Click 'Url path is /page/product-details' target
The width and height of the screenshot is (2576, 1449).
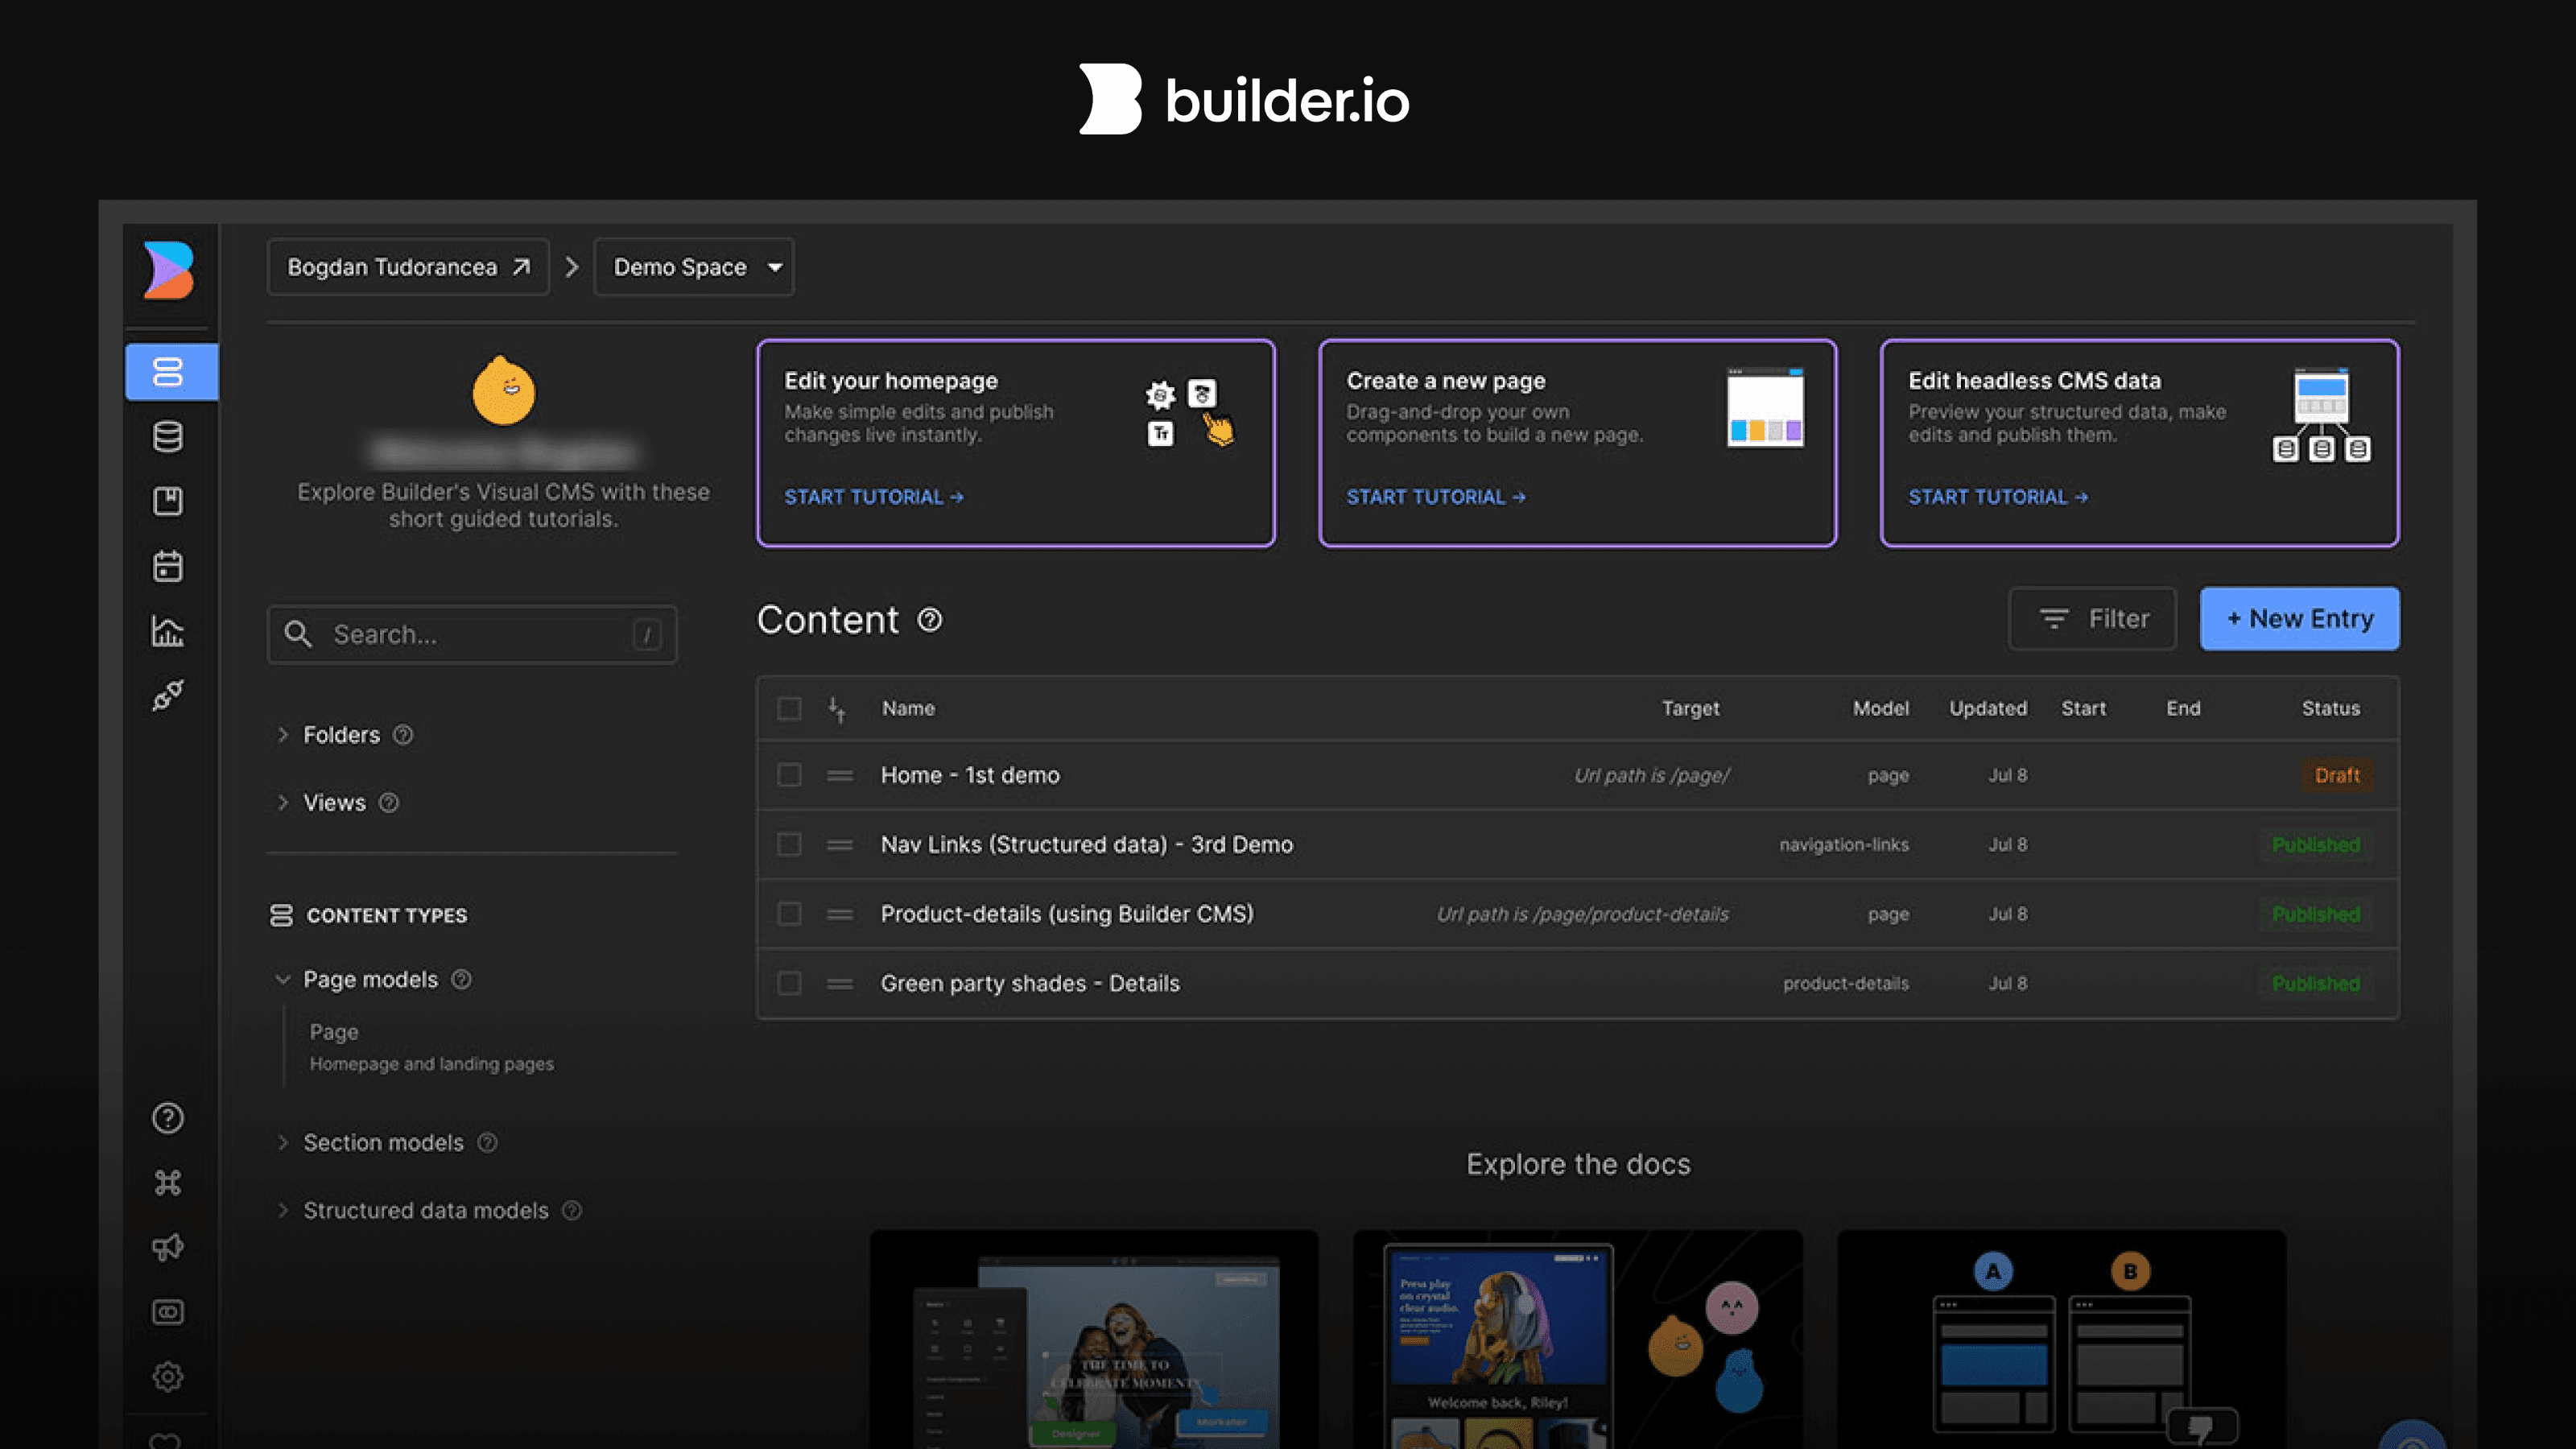tap(1582, 915)
